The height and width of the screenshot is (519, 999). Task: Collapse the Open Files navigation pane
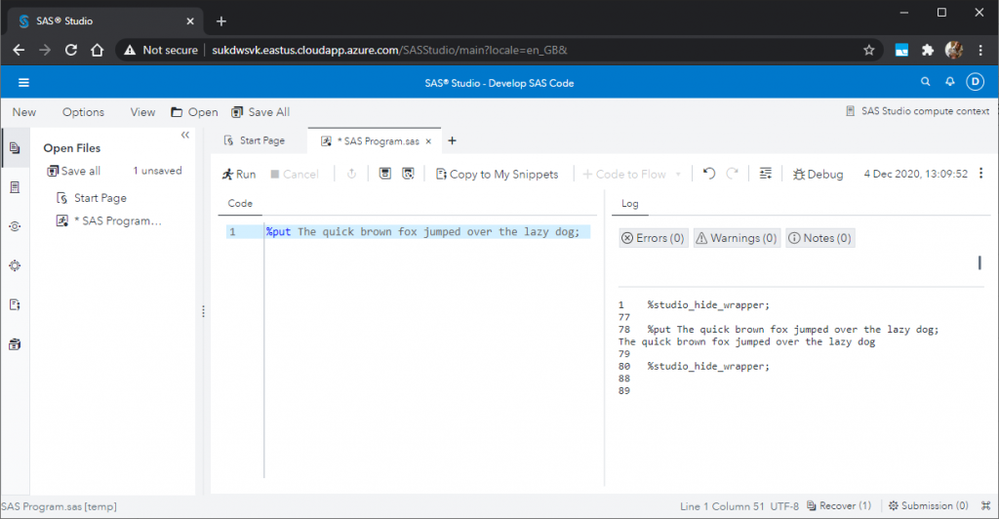point(185,135)
